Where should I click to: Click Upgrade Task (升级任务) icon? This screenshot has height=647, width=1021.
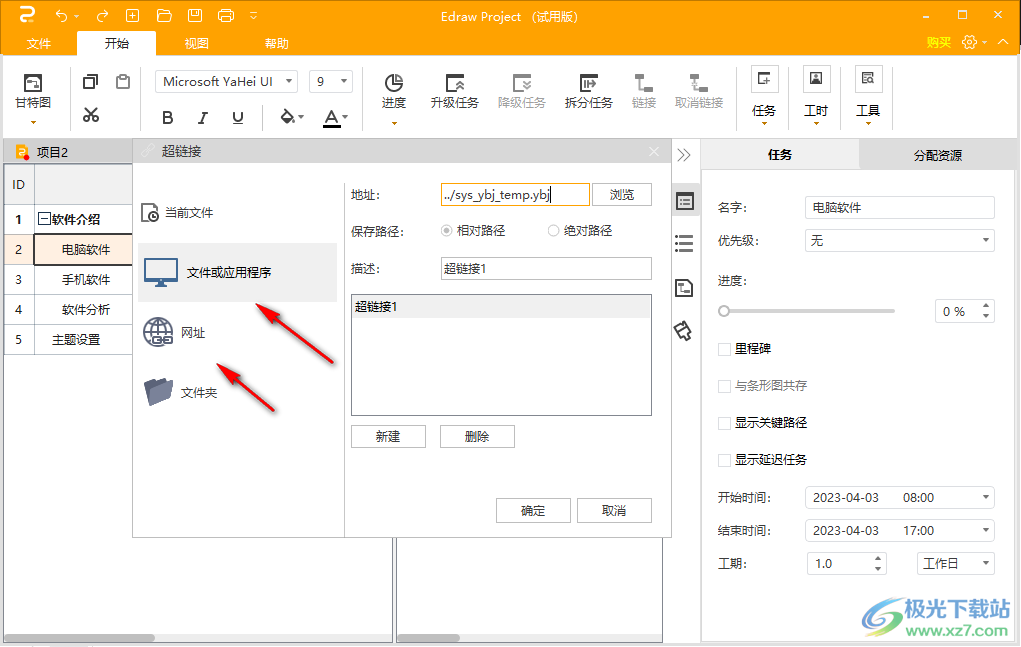[x=455, y=90]
